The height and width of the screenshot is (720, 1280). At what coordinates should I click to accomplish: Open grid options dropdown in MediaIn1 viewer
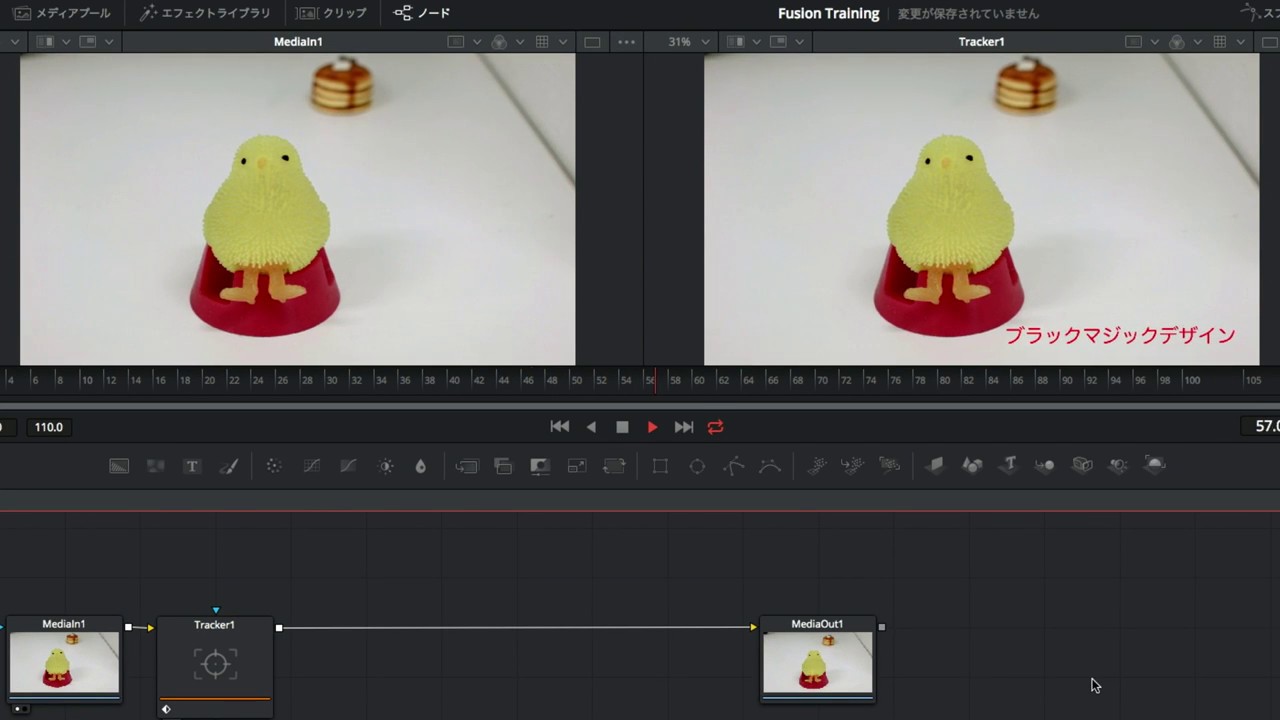[x=563, y=42]
